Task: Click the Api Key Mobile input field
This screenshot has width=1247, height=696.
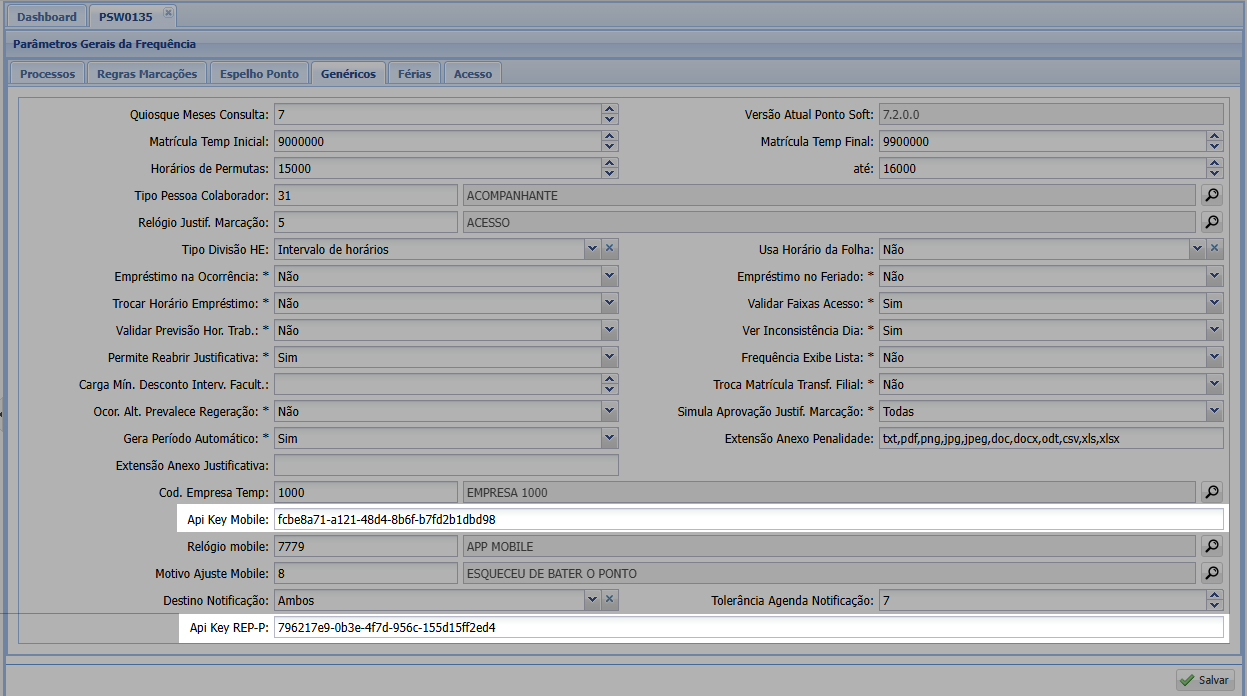Action: click(x=748, y=519)
